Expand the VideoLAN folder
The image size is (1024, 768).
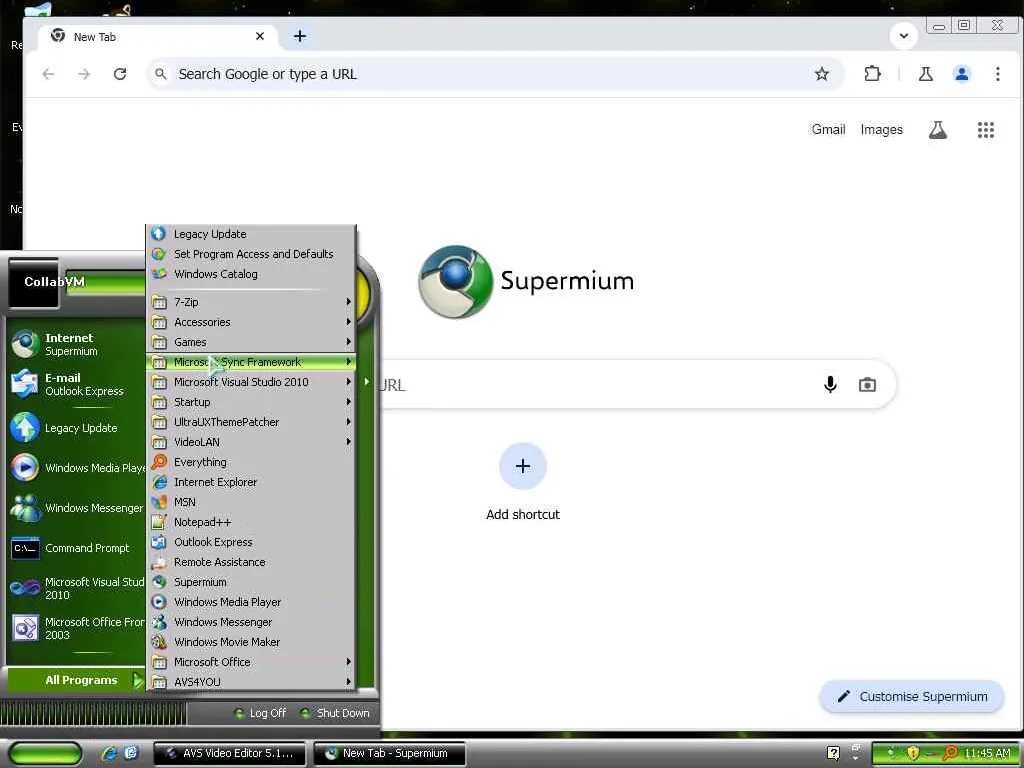click(x=251, y=442)
